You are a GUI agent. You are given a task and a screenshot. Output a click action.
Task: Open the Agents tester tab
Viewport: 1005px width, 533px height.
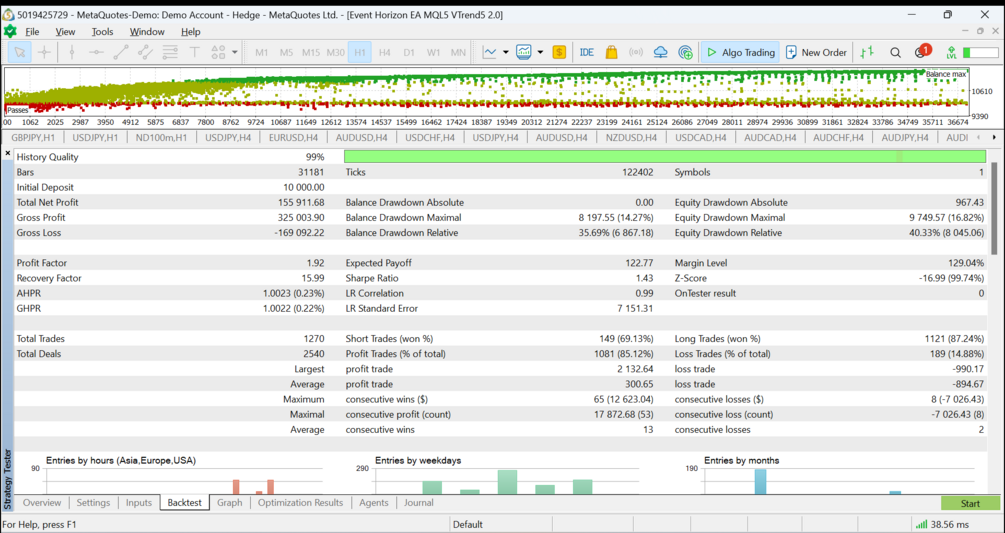[374, 503]
